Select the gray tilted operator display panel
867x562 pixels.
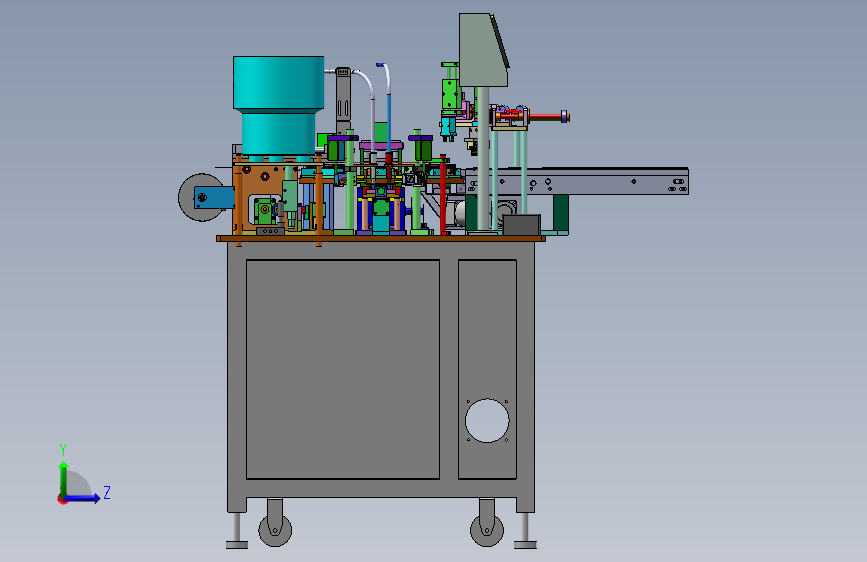point(483,50)
